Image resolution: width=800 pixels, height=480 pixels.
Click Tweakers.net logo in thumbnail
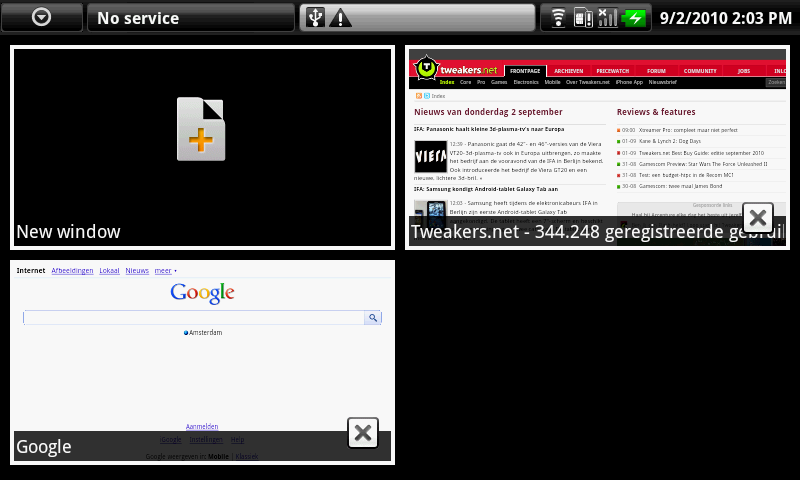click(x=455, y=68)
